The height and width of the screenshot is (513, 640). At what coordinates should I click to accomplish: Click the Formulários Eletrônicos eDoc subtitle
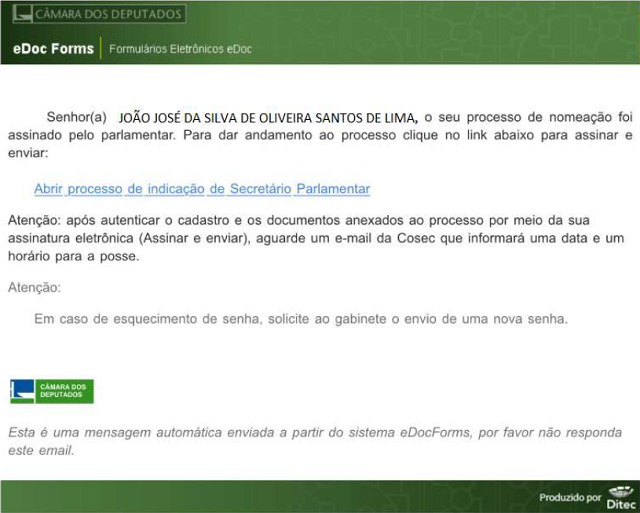pos(180,49)
